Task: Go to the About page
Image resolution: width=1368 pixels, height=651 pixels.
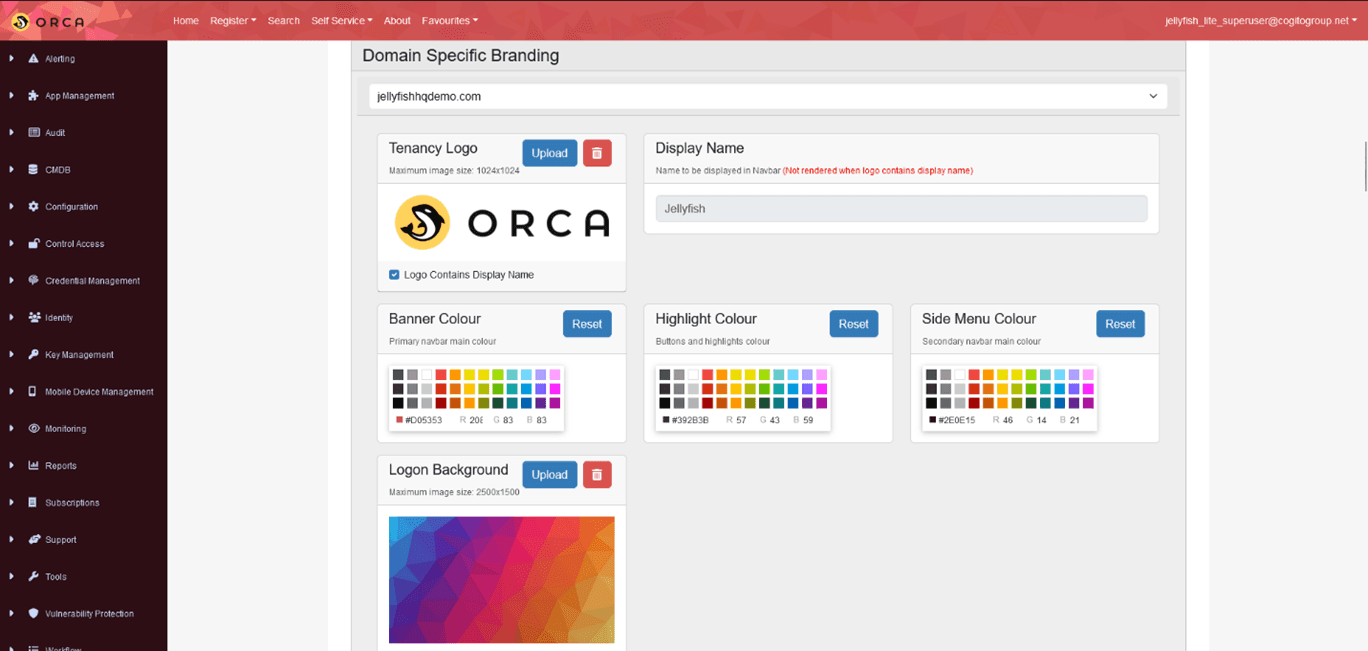Action: (397, 21)
